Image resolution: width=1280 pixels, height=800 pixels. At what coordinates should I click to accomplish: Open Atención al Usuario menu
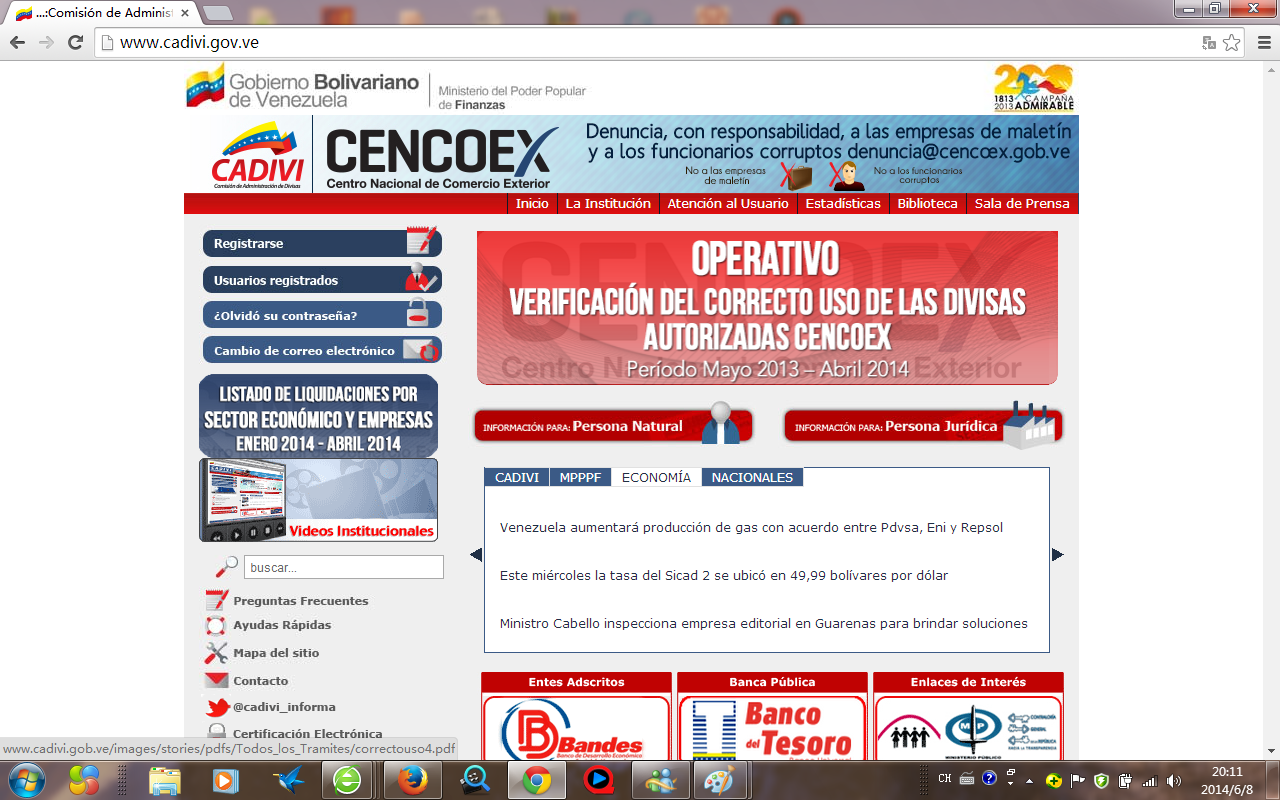coord(728,203)
